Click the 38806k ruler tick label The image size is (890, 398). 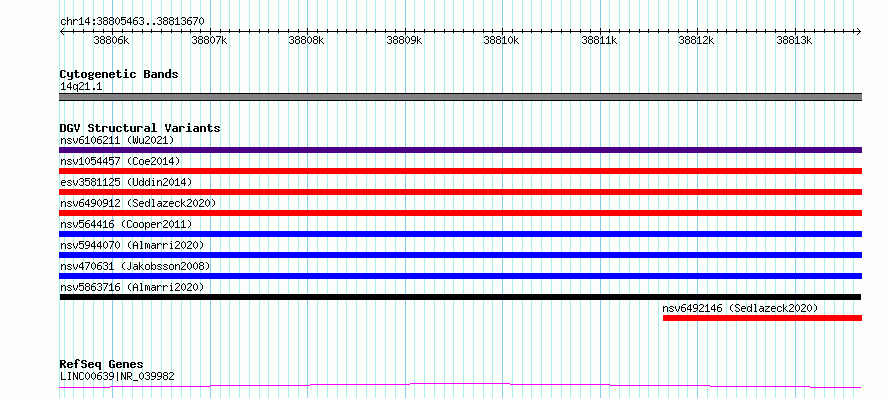point(112,40)
